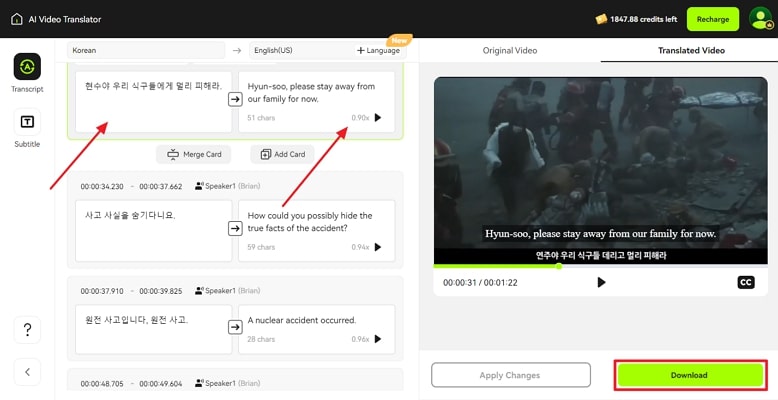Click the Recharge button
This screenshot has height=400, width=778.
tap(713, 19)
